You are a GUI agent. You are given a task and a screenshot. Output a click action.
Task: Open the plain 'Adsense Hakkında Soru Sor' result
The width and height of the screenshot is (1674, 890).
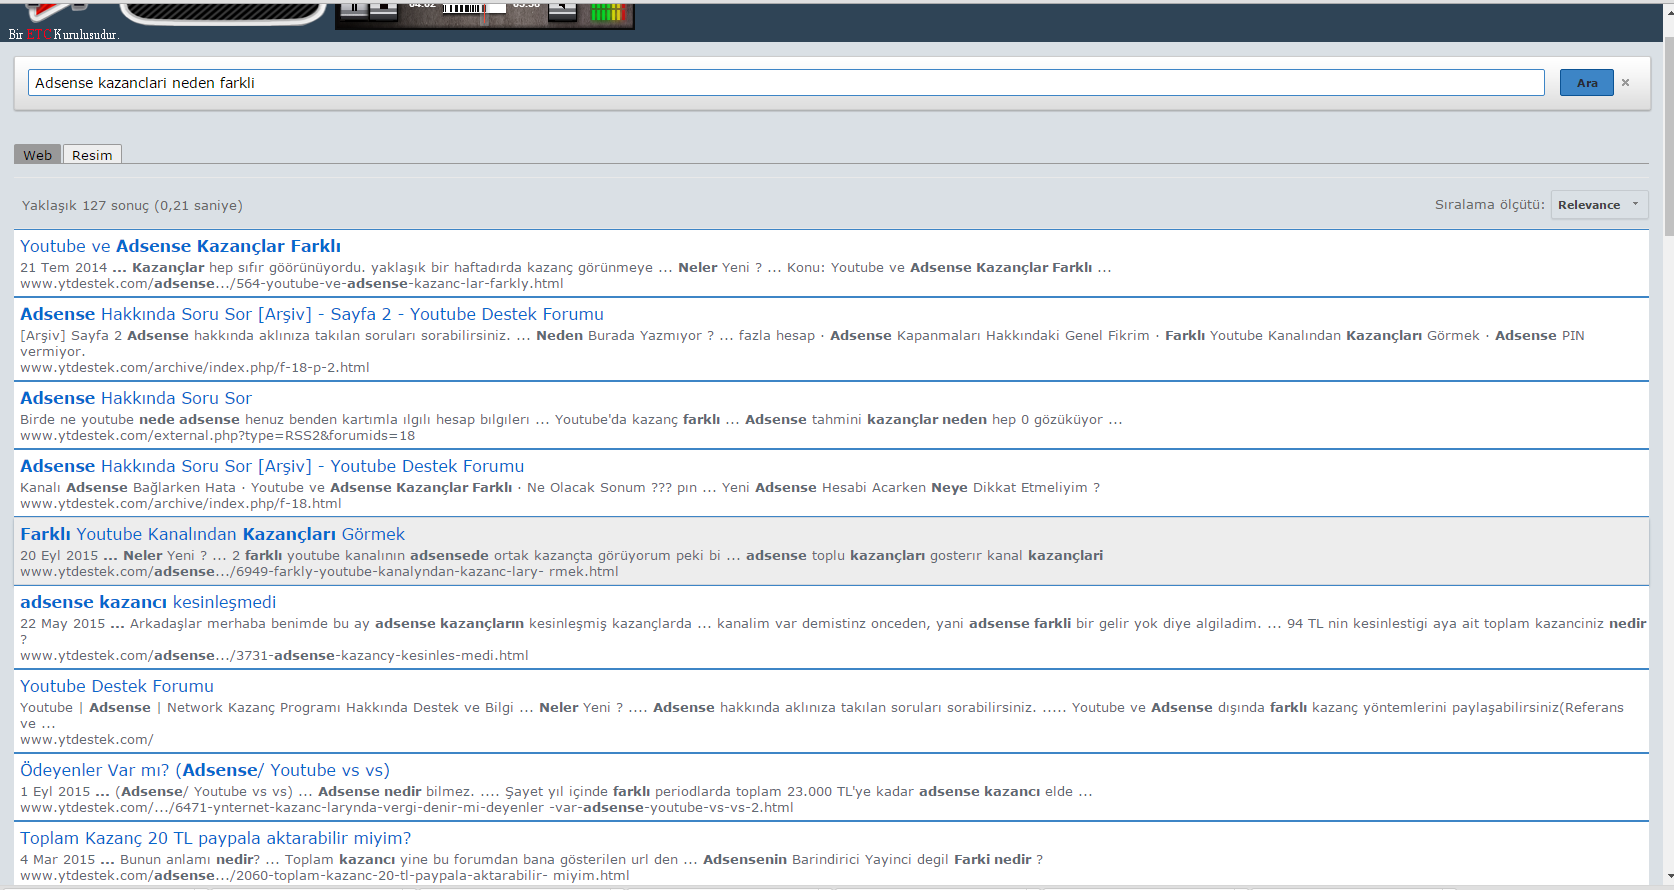136,398
